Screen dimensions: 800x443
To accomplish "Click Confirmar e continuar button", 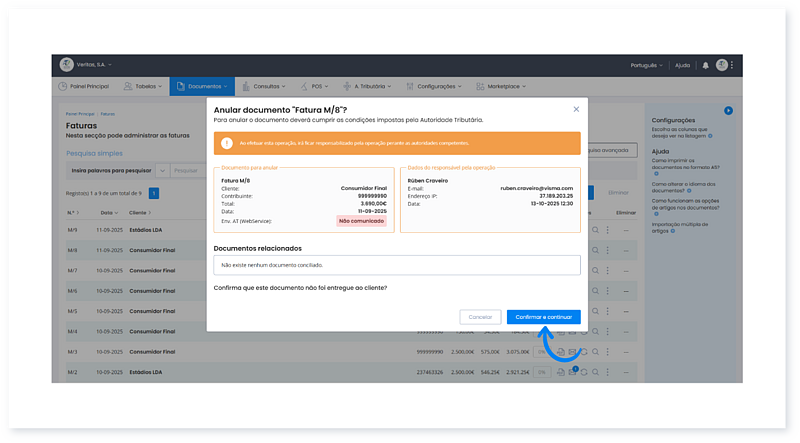I will pyautogui.click(x=543, y=317).
